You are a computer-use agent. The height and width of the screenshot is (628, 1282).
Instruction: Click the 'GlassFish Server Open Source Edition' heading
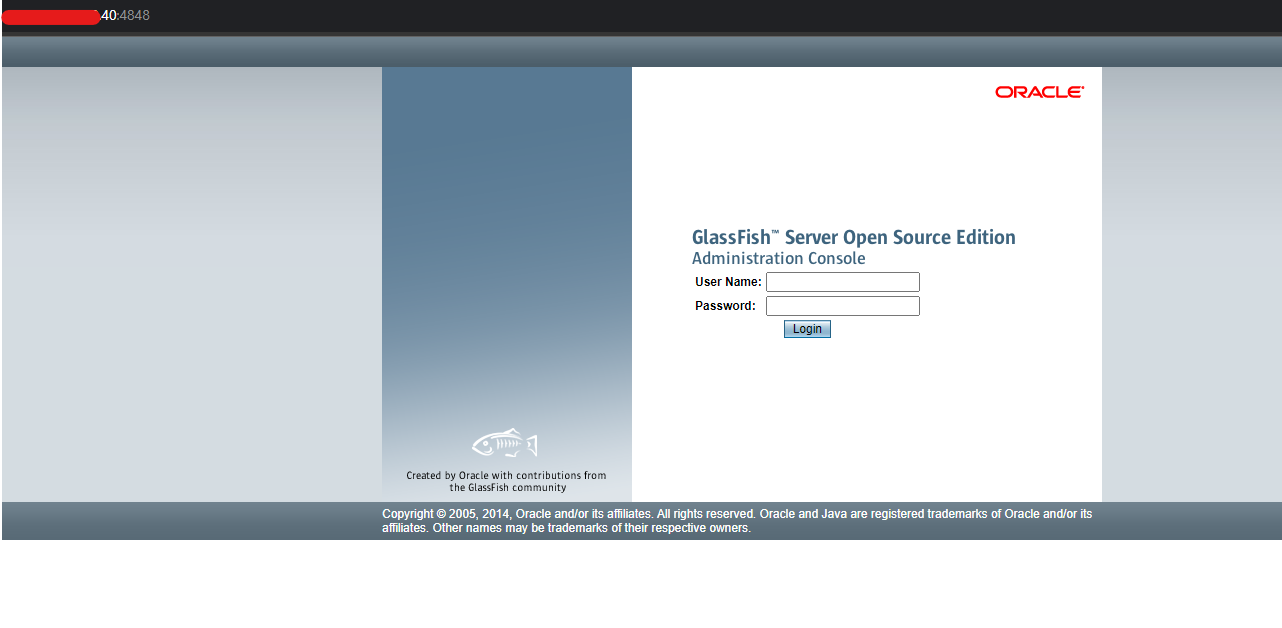click(854, 237)
